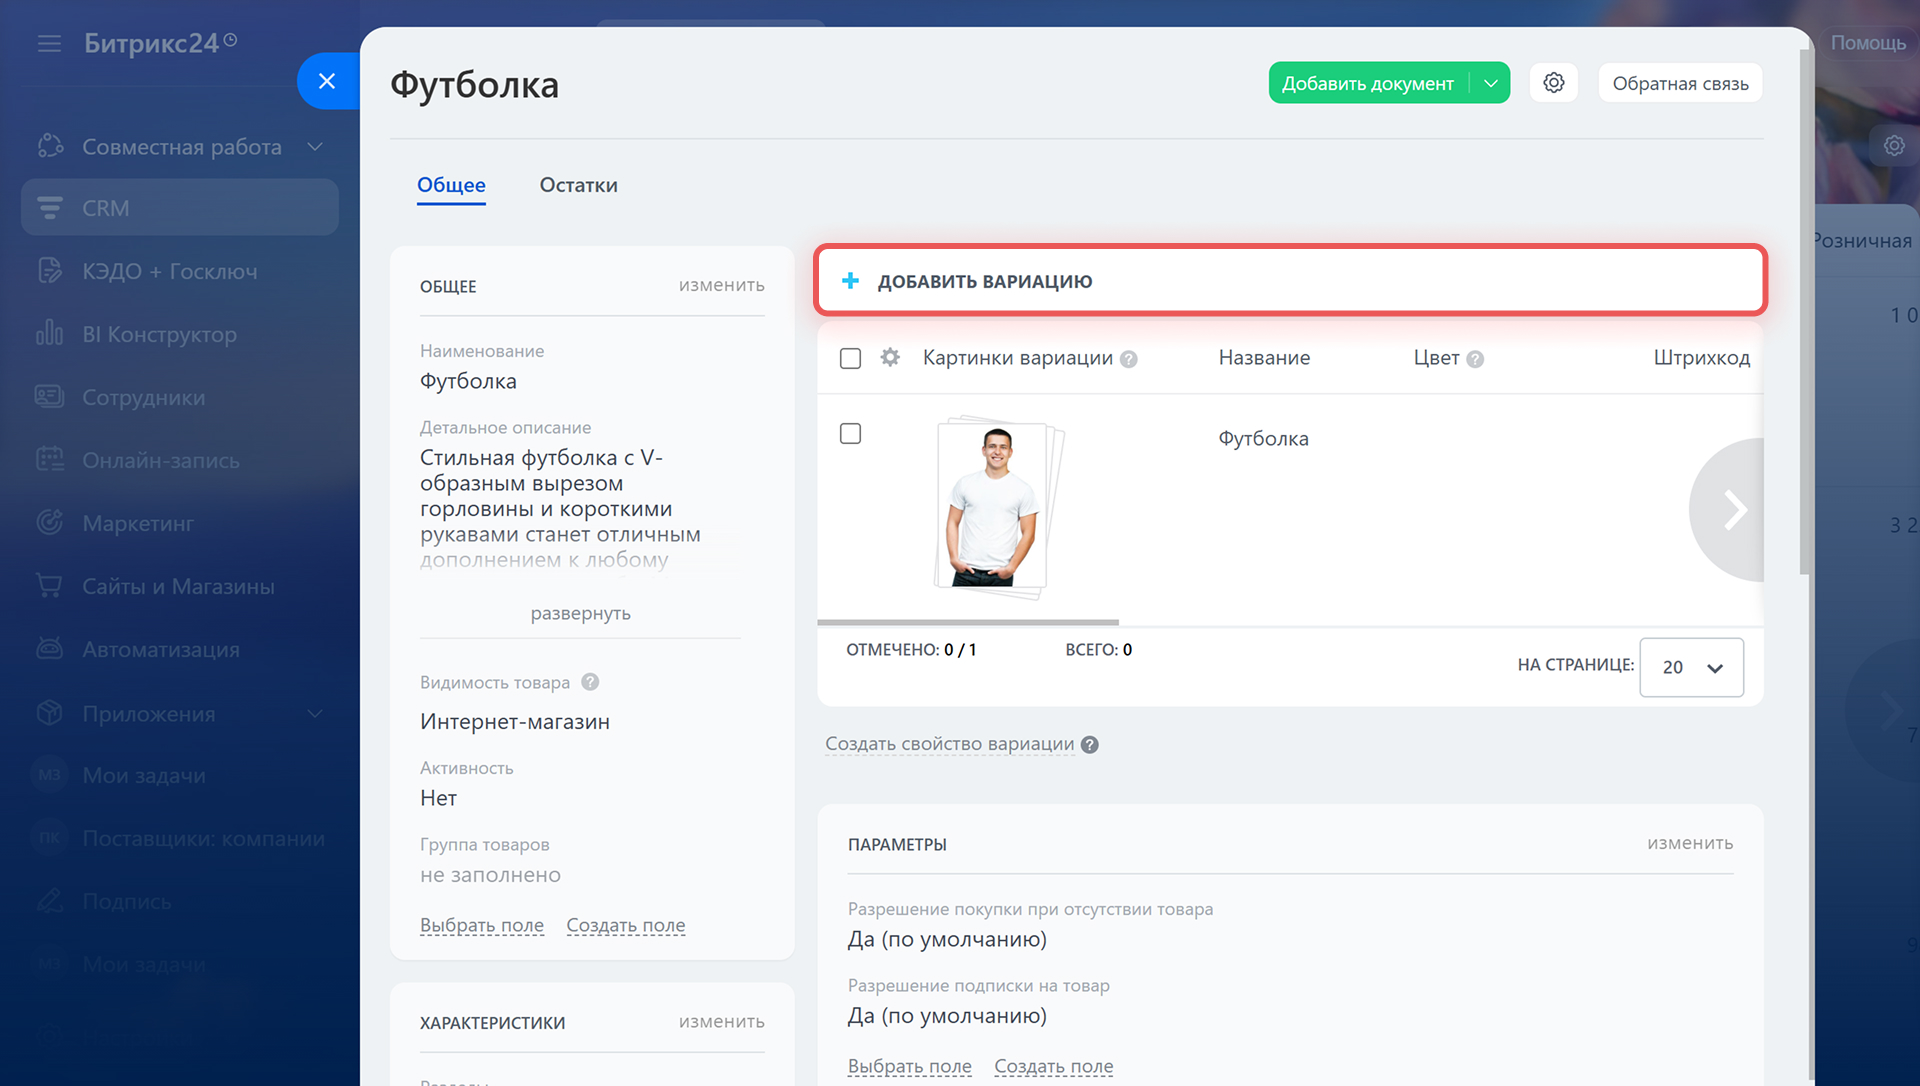1920x1086 pixels.
Task: Click the Название column header
Action: 1264,358
